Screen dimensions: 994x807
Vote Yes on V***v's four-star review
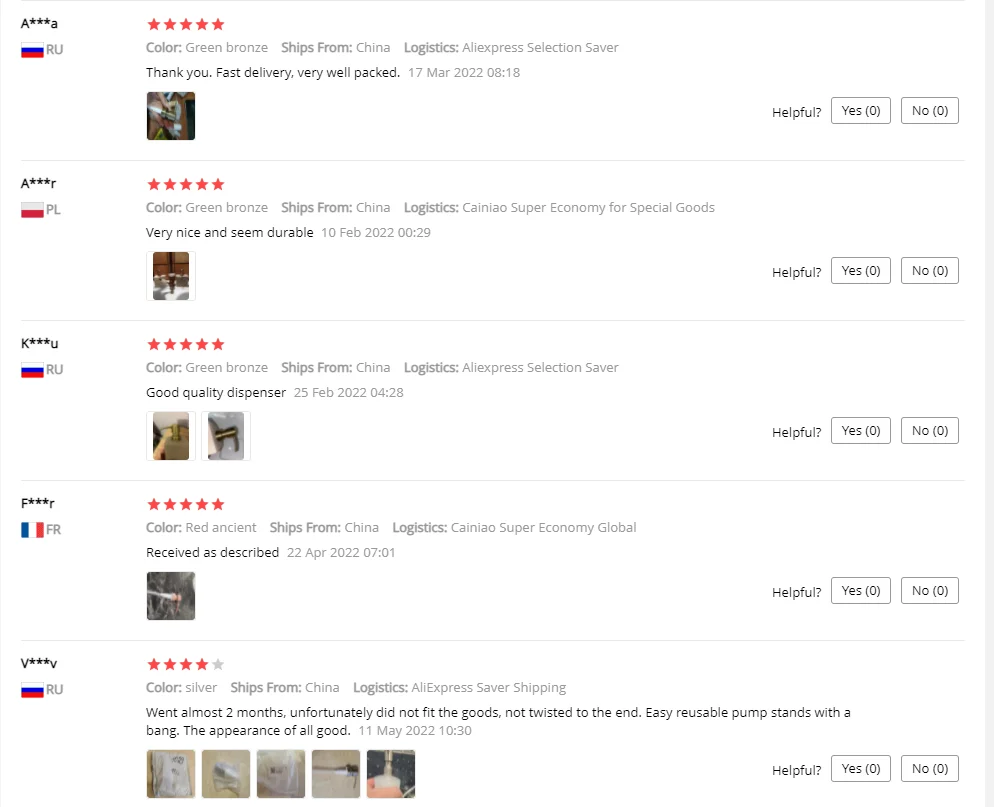click(860, 769)
